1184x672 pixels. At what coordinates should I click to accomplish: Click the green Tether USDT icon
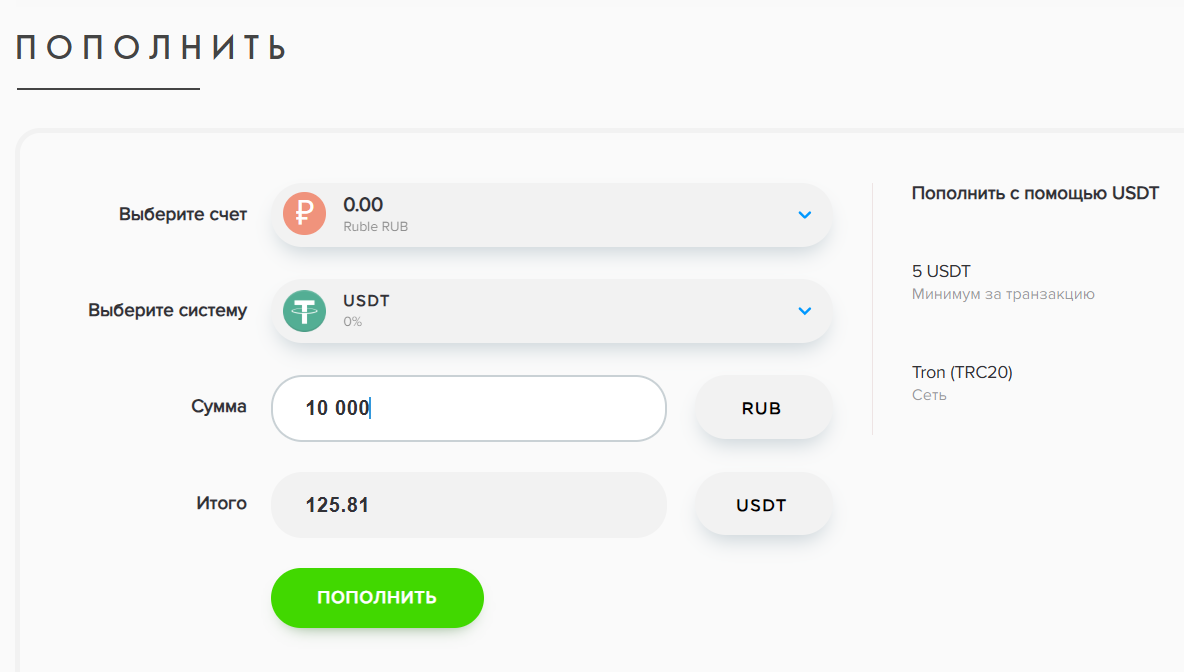point(305,311)
